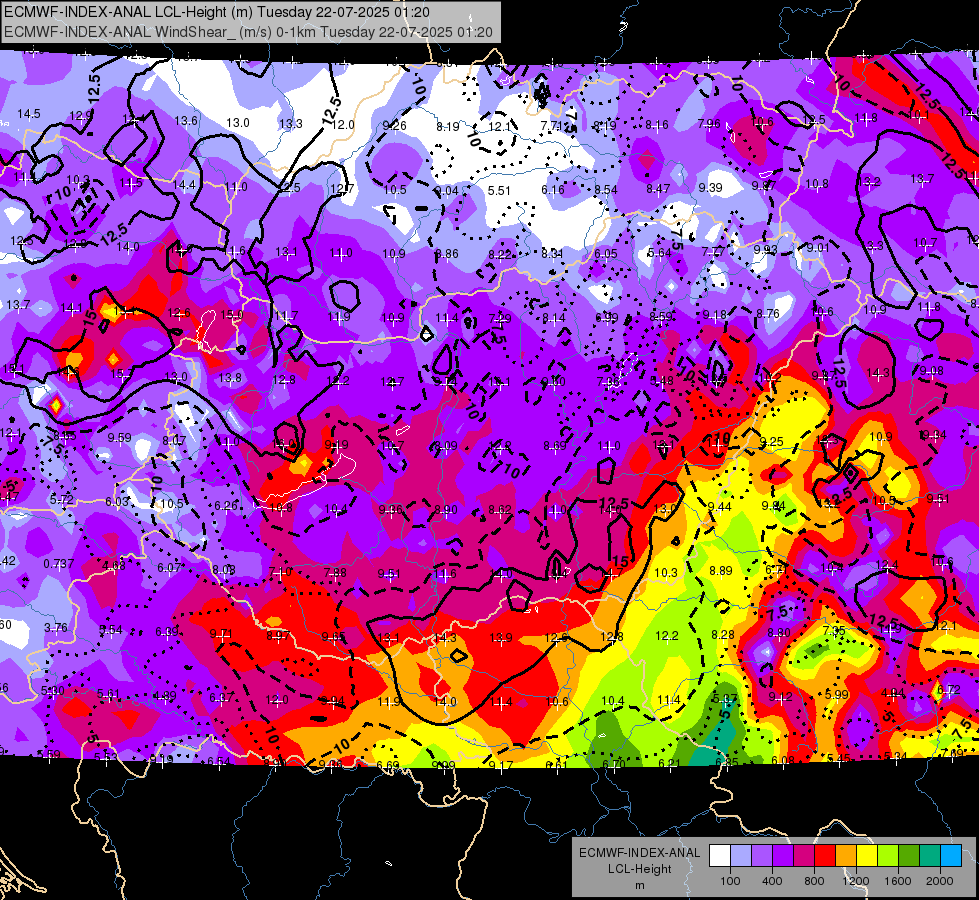This screenshot has width=979, height=900.
Task: Click the WindShear 0-1km title line
Action: coord(248,32)
